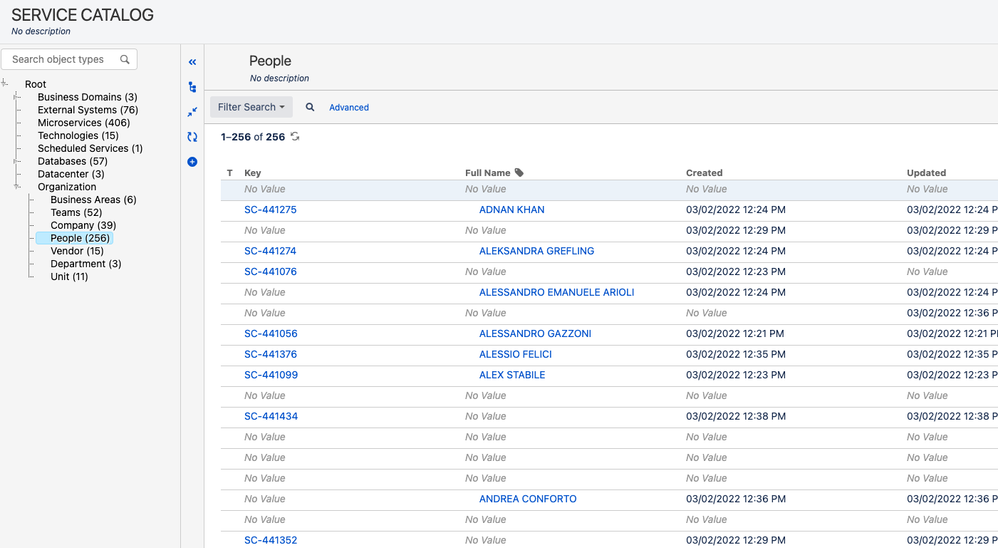Click created date 03/02/2022 12:38 PM

[x=736, y=416]
